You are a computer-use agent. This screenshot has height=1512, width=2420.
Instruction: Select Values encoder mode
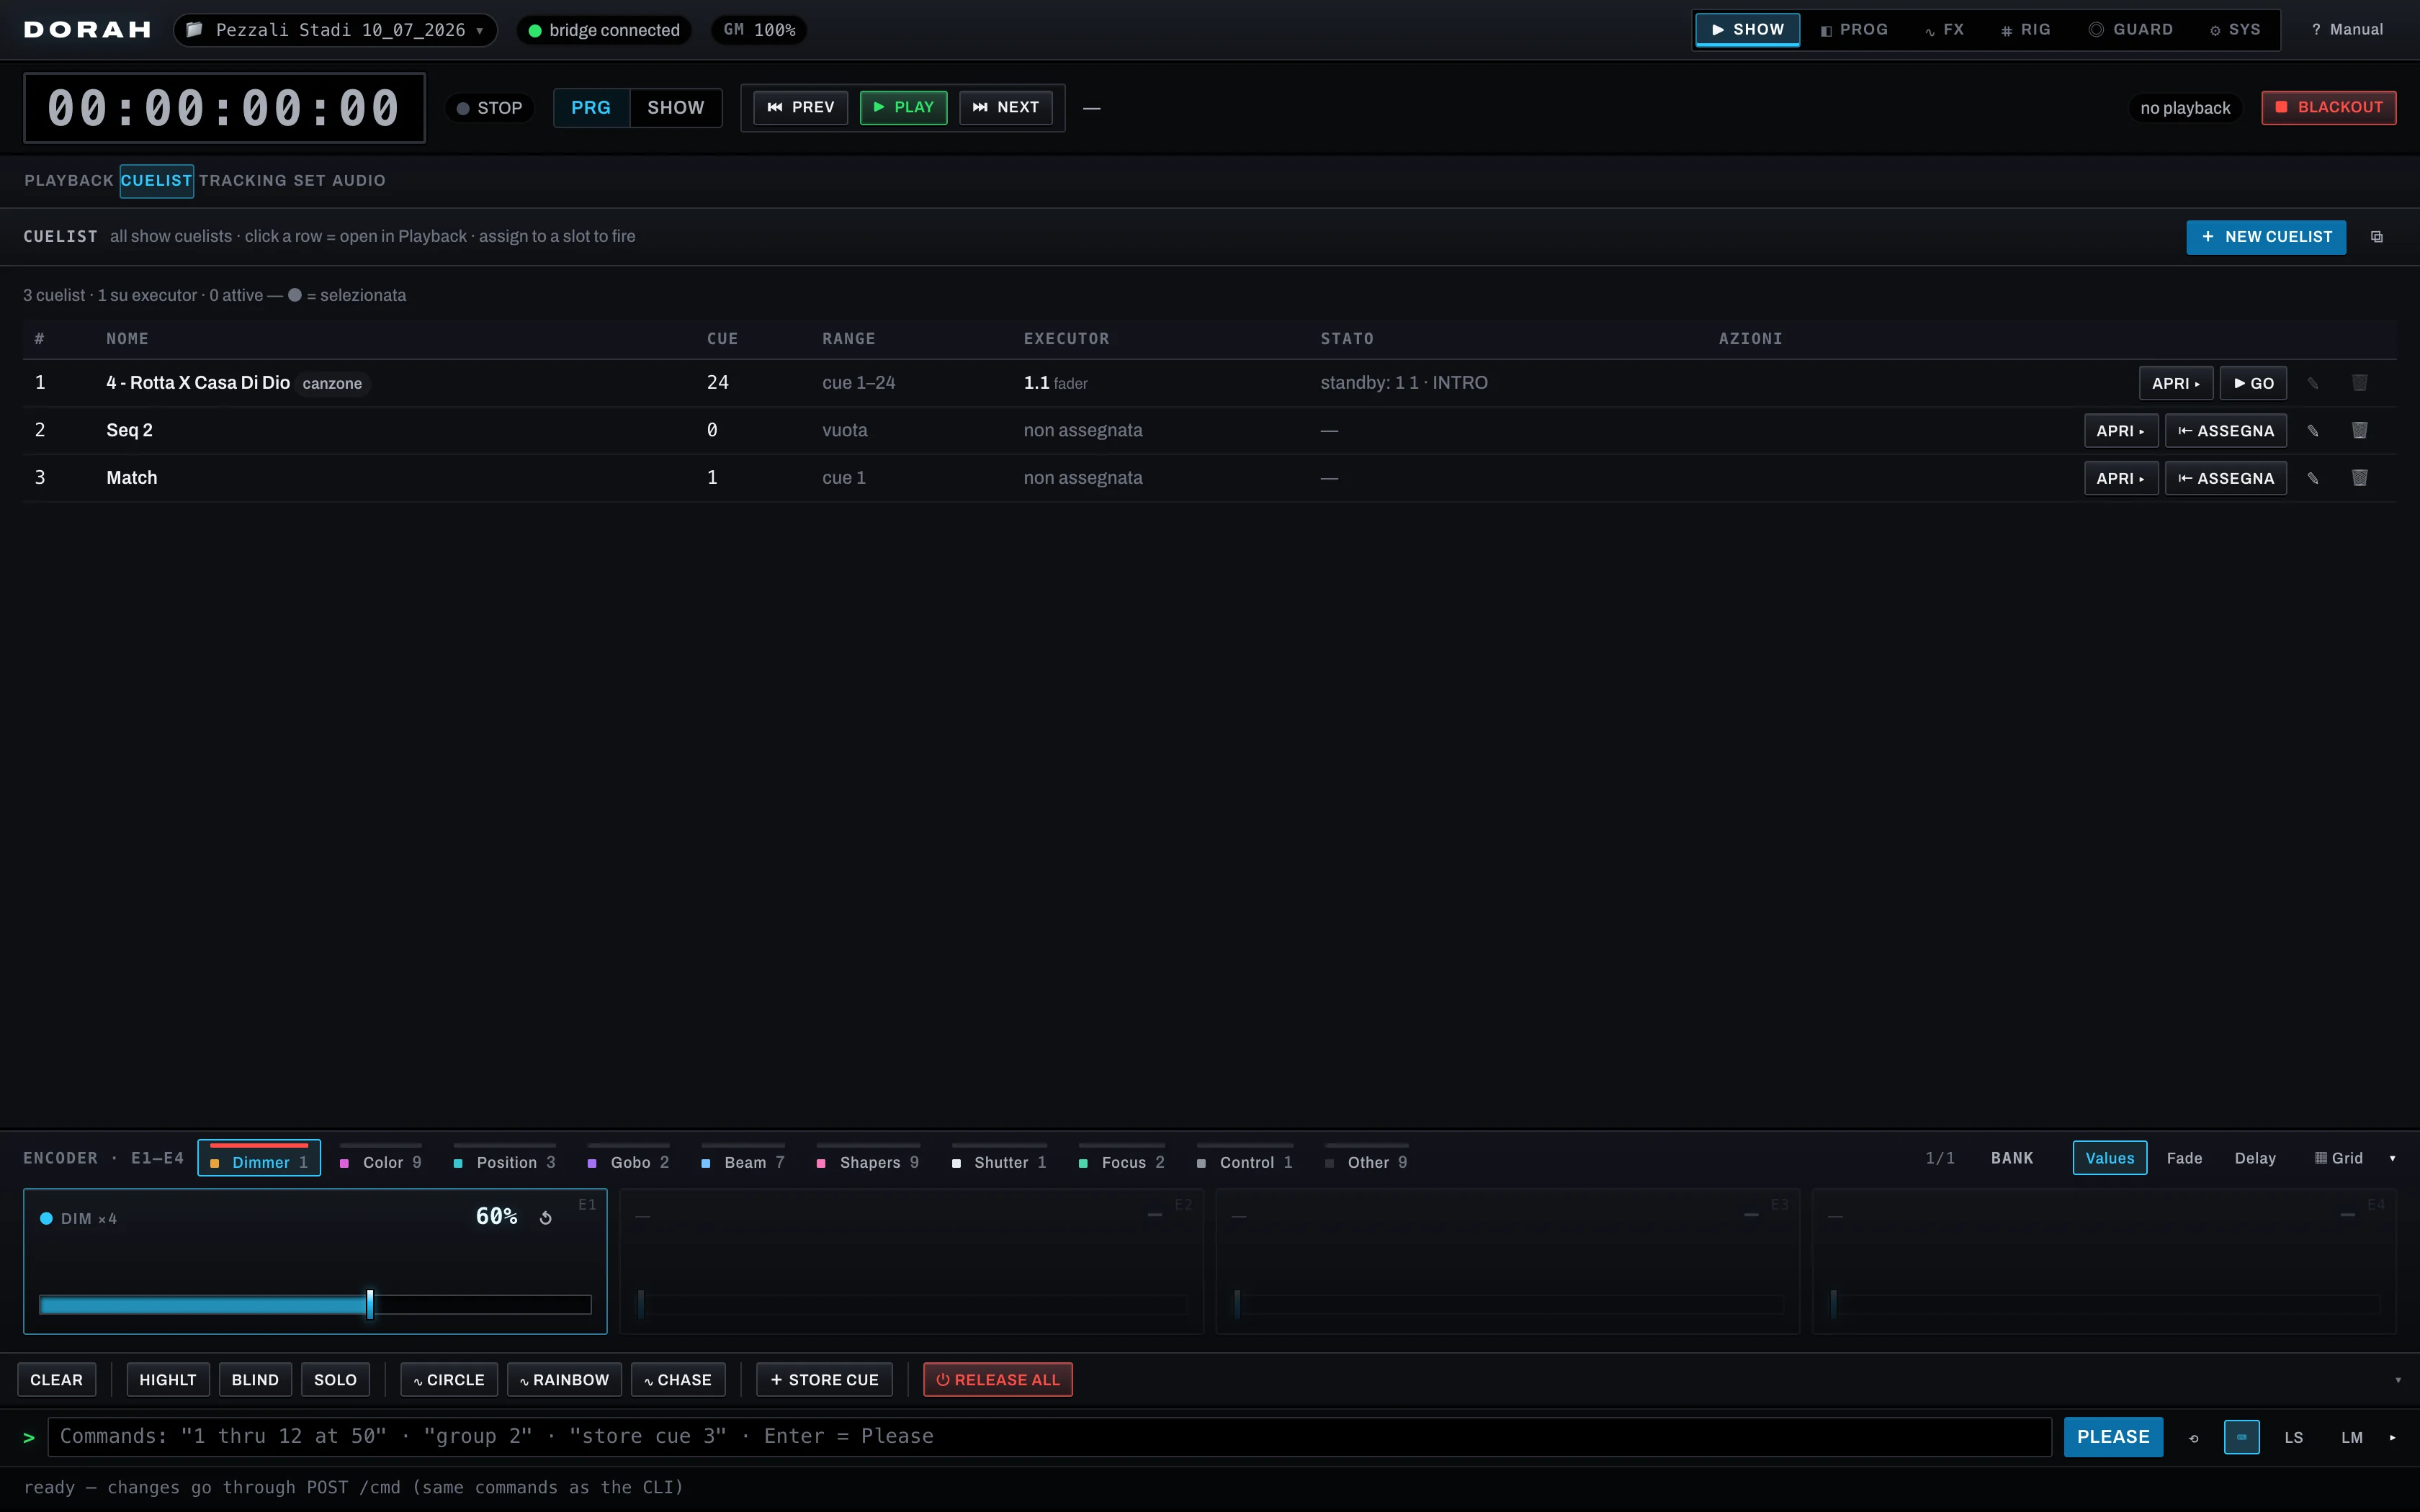point(2109,1158)
